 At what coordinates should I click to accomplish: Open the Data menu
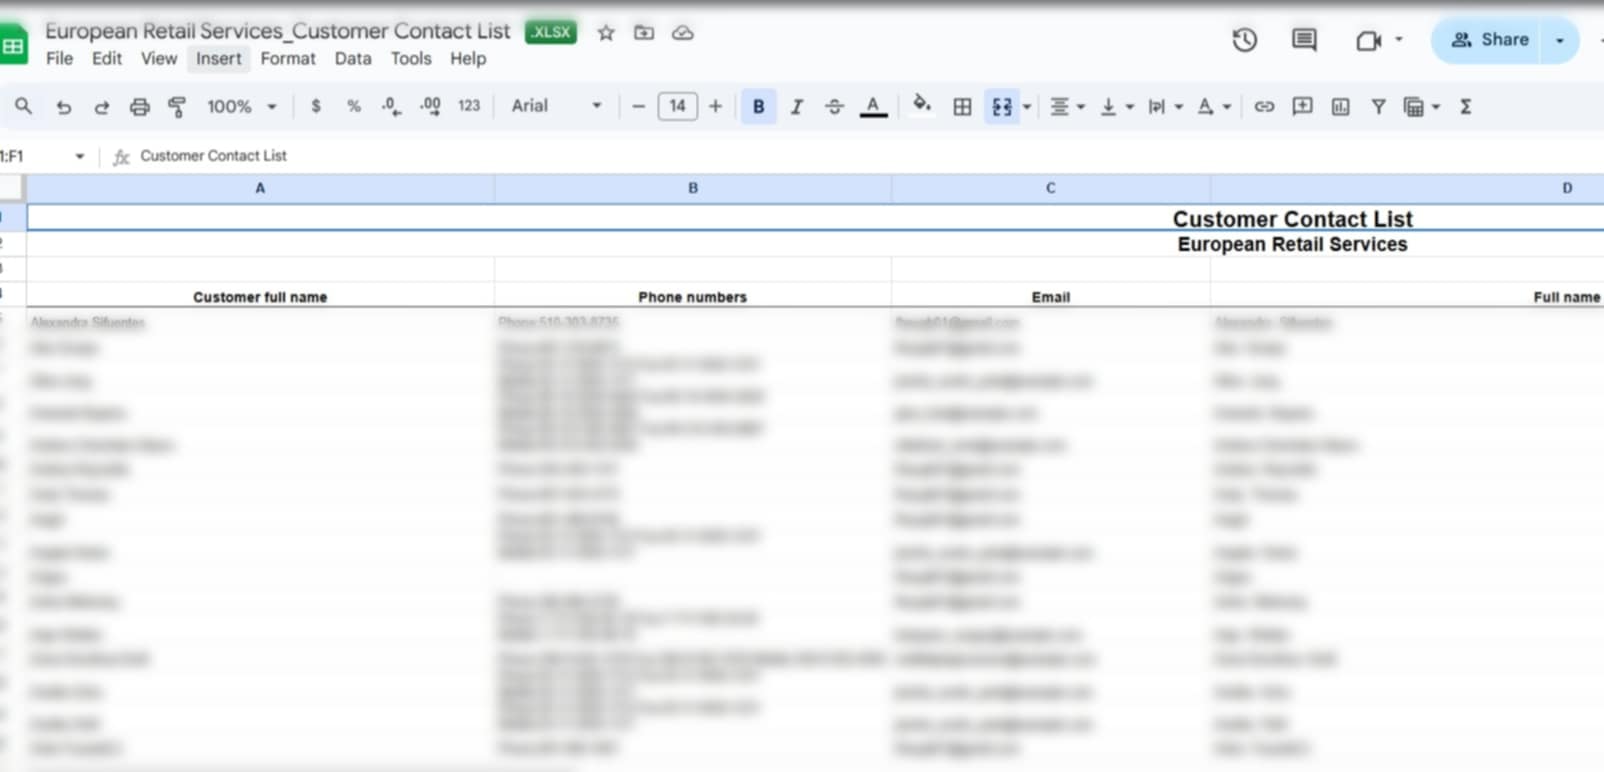353,59
